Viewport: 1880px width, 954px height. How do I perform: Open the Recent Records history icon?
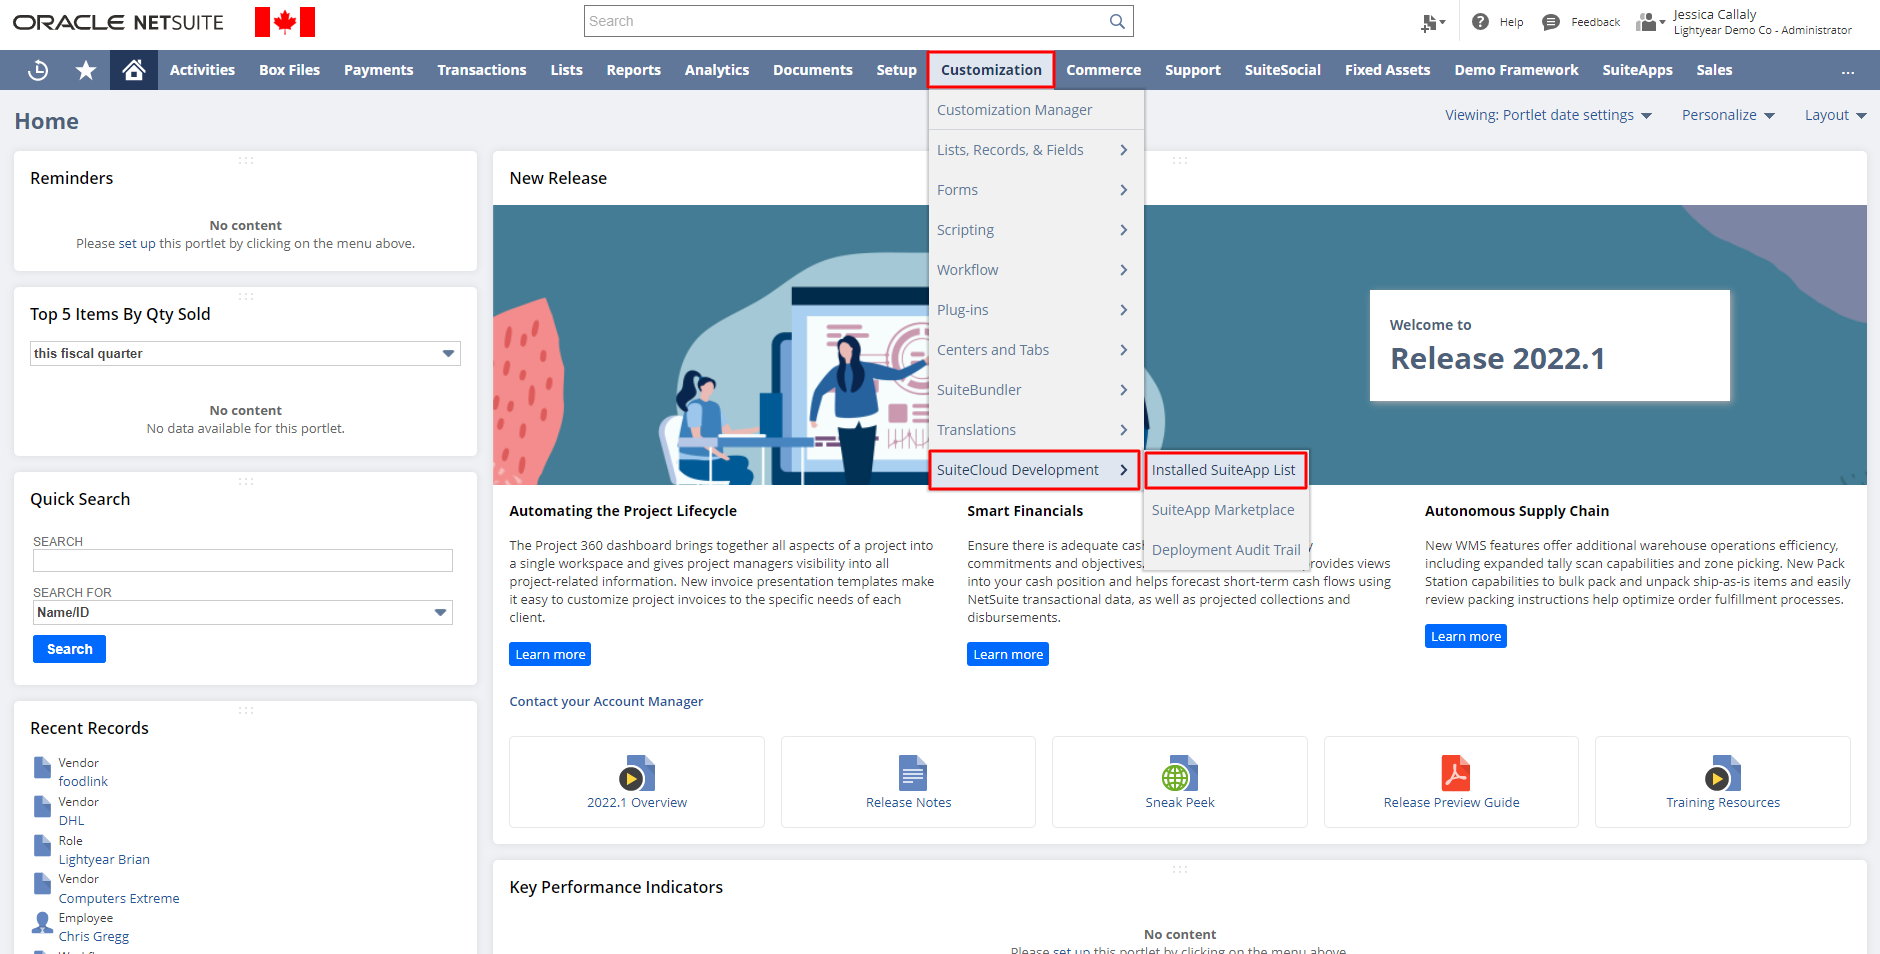[38, 70]
